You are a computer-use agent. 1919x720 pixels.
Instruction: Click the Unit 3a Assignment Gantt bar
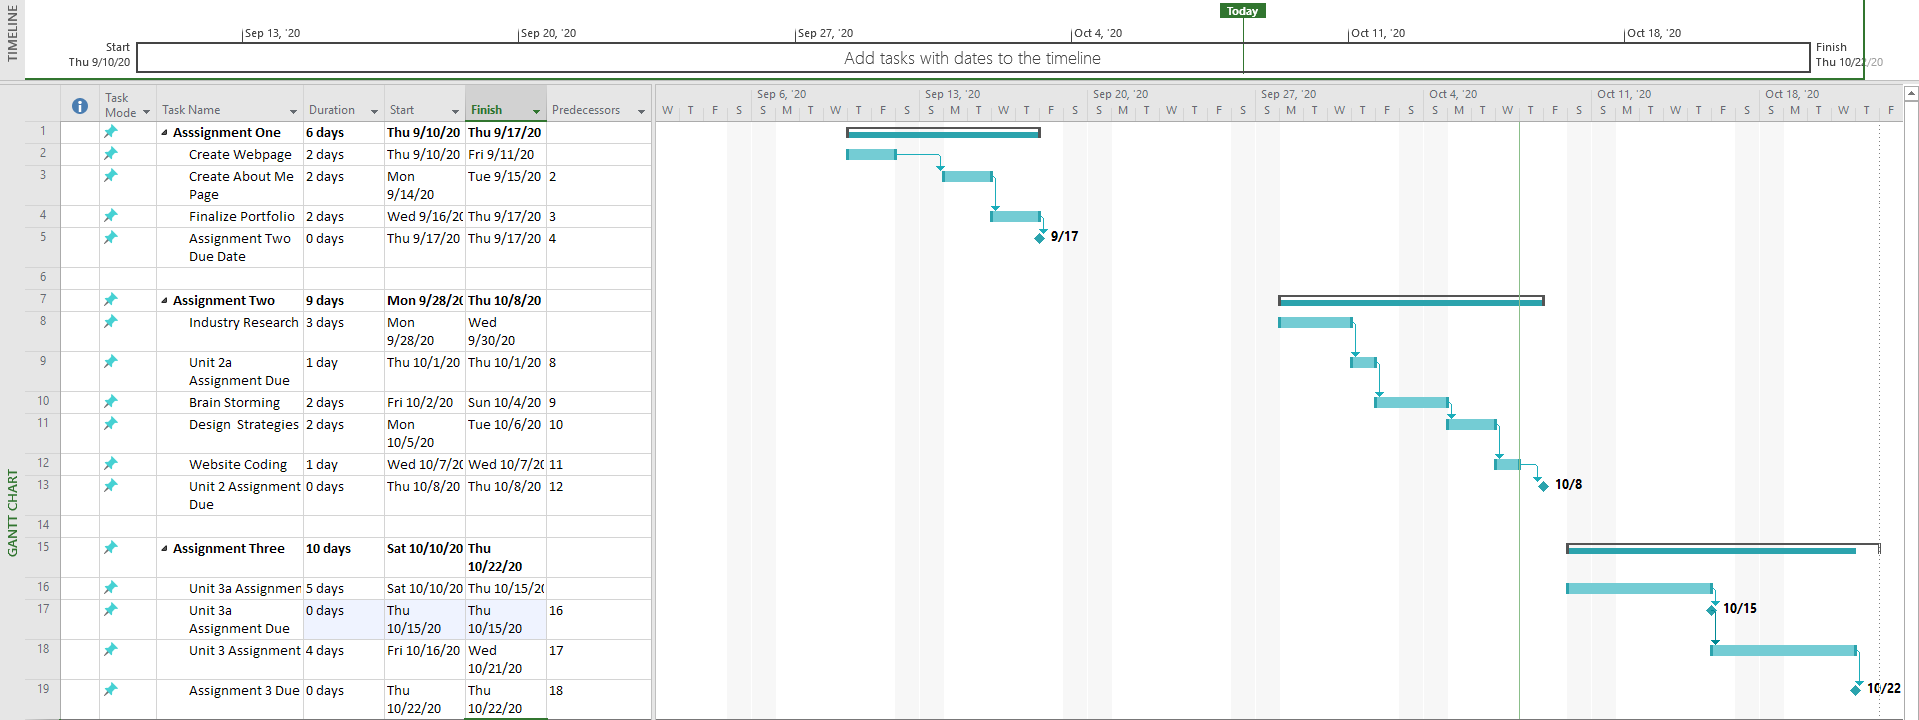(1639, 588)
